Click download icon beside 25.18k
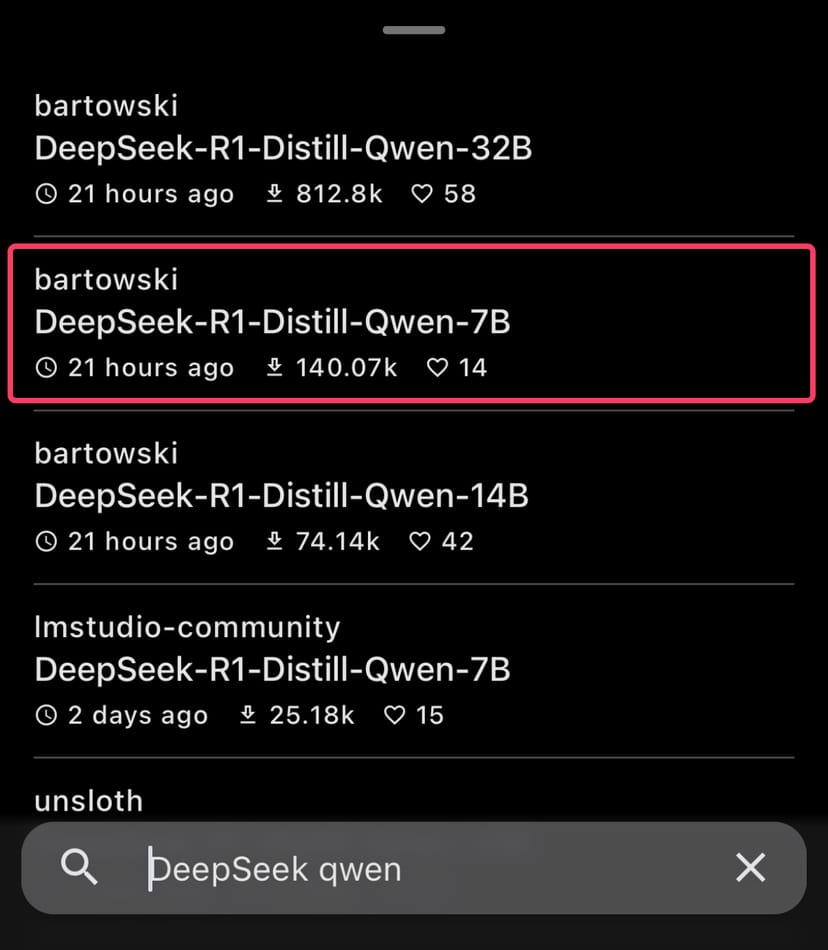Screen dimensions: 828x950 coord(249,715)
